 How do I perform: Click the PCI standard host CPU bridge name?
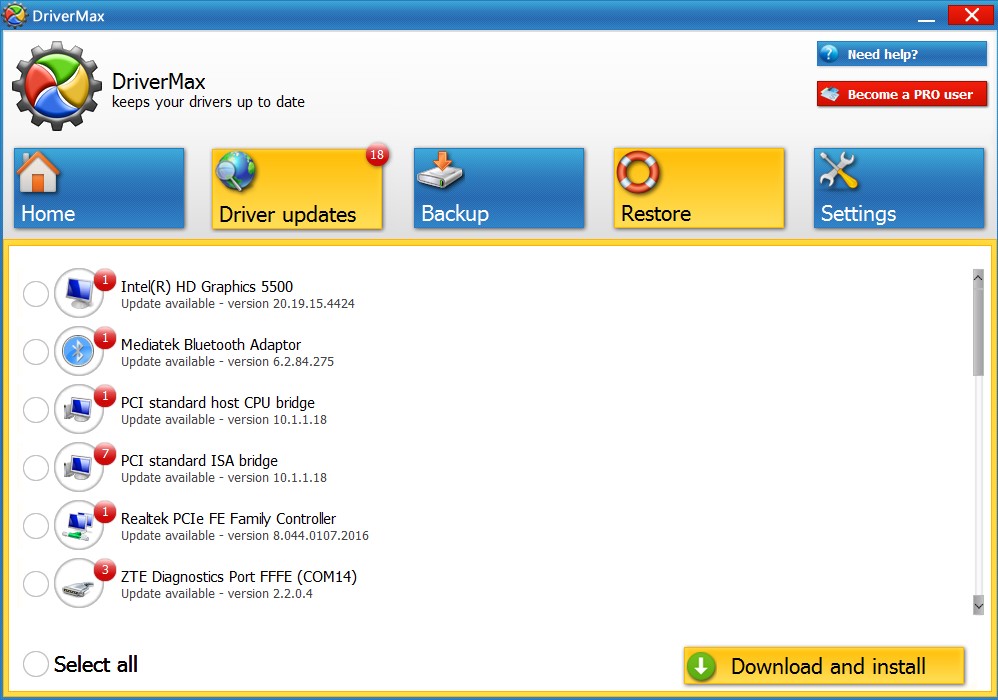218,402
